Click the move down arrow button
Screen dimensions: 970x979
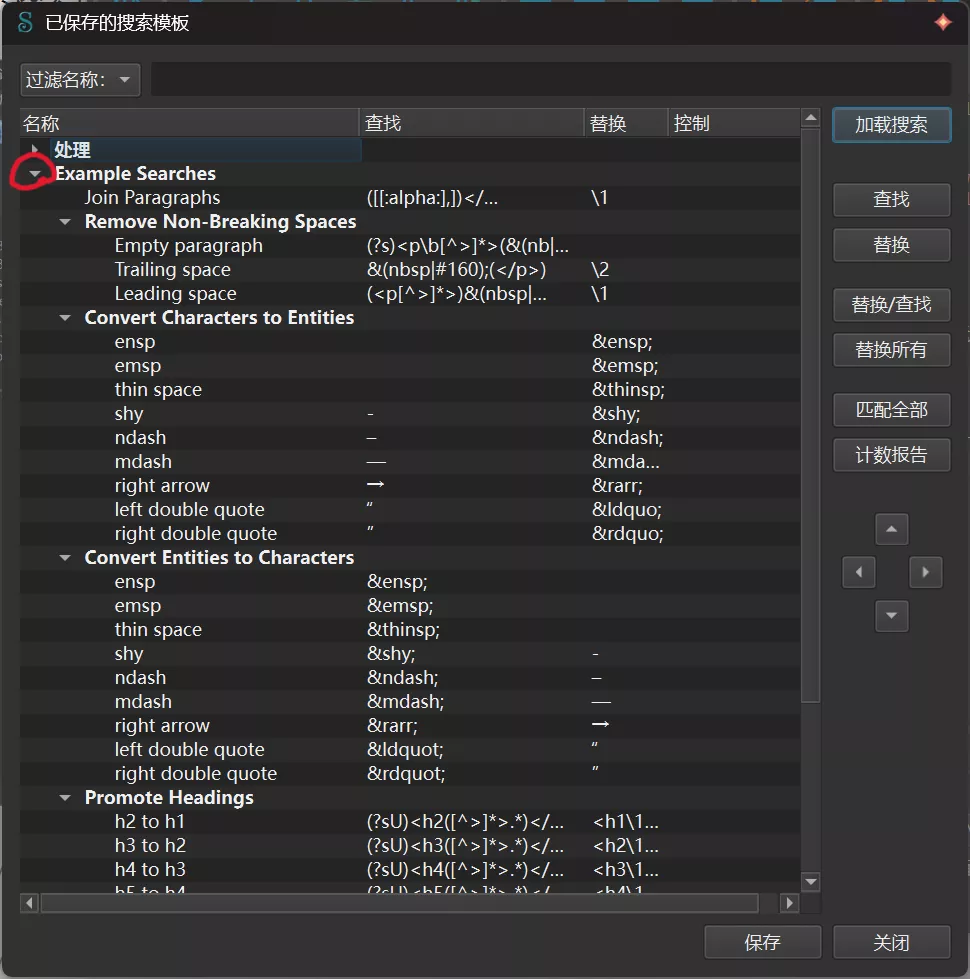[891, 616]
